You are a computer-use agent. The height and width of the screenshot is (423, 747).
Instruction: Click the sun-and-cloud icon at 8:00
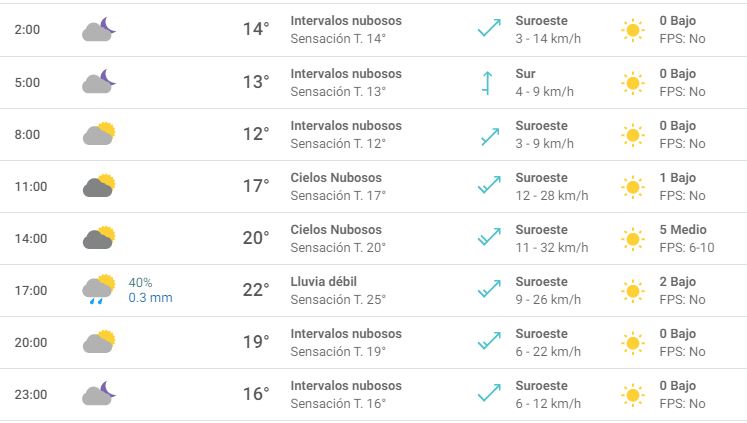pyautogui.click(x=99, y=134)
